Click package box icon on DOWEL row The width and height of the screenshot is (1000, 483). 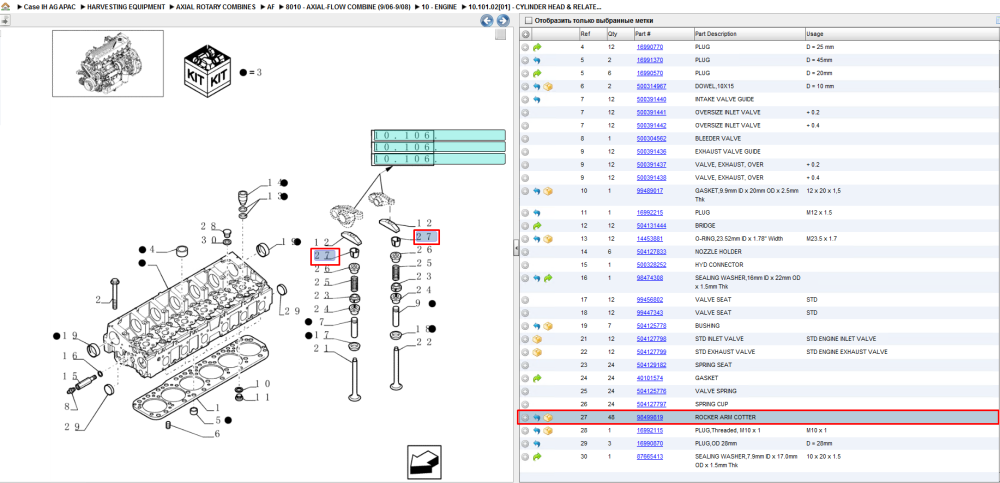tap(548, 86)
